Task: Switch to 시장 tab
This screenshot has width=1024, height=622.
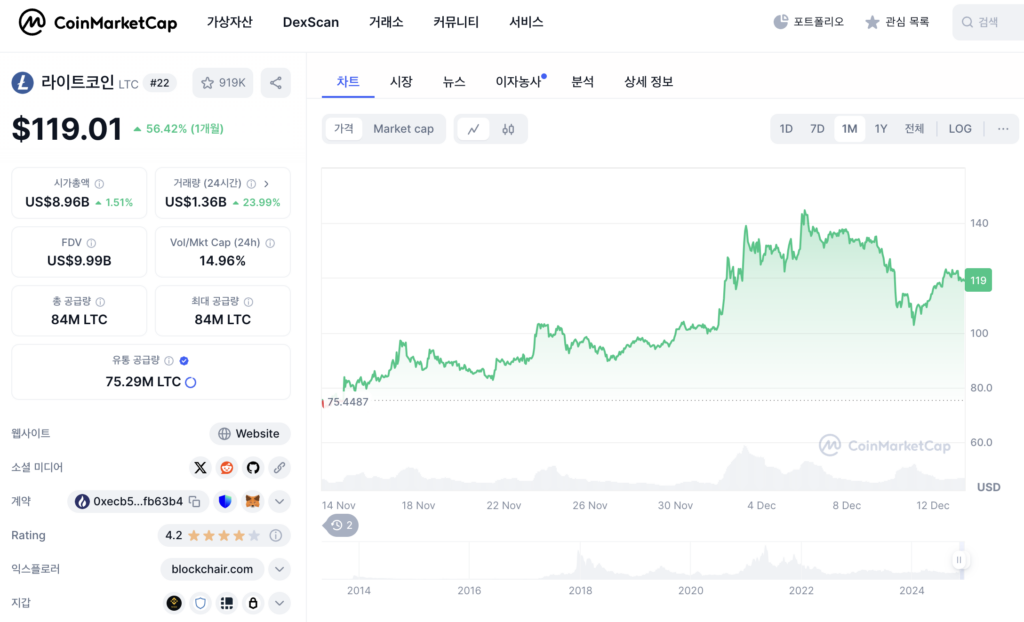Action: 401,82
